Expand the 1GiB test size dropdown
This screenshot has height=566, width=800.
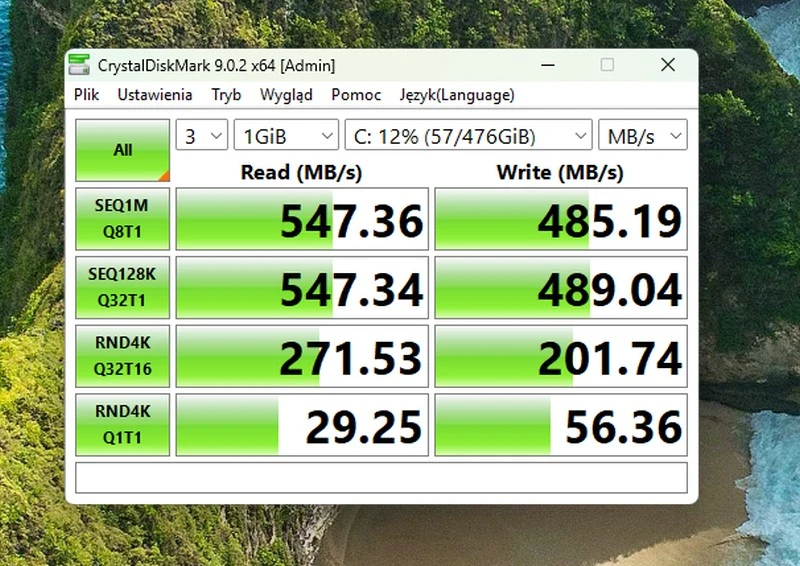pos(286,136)
